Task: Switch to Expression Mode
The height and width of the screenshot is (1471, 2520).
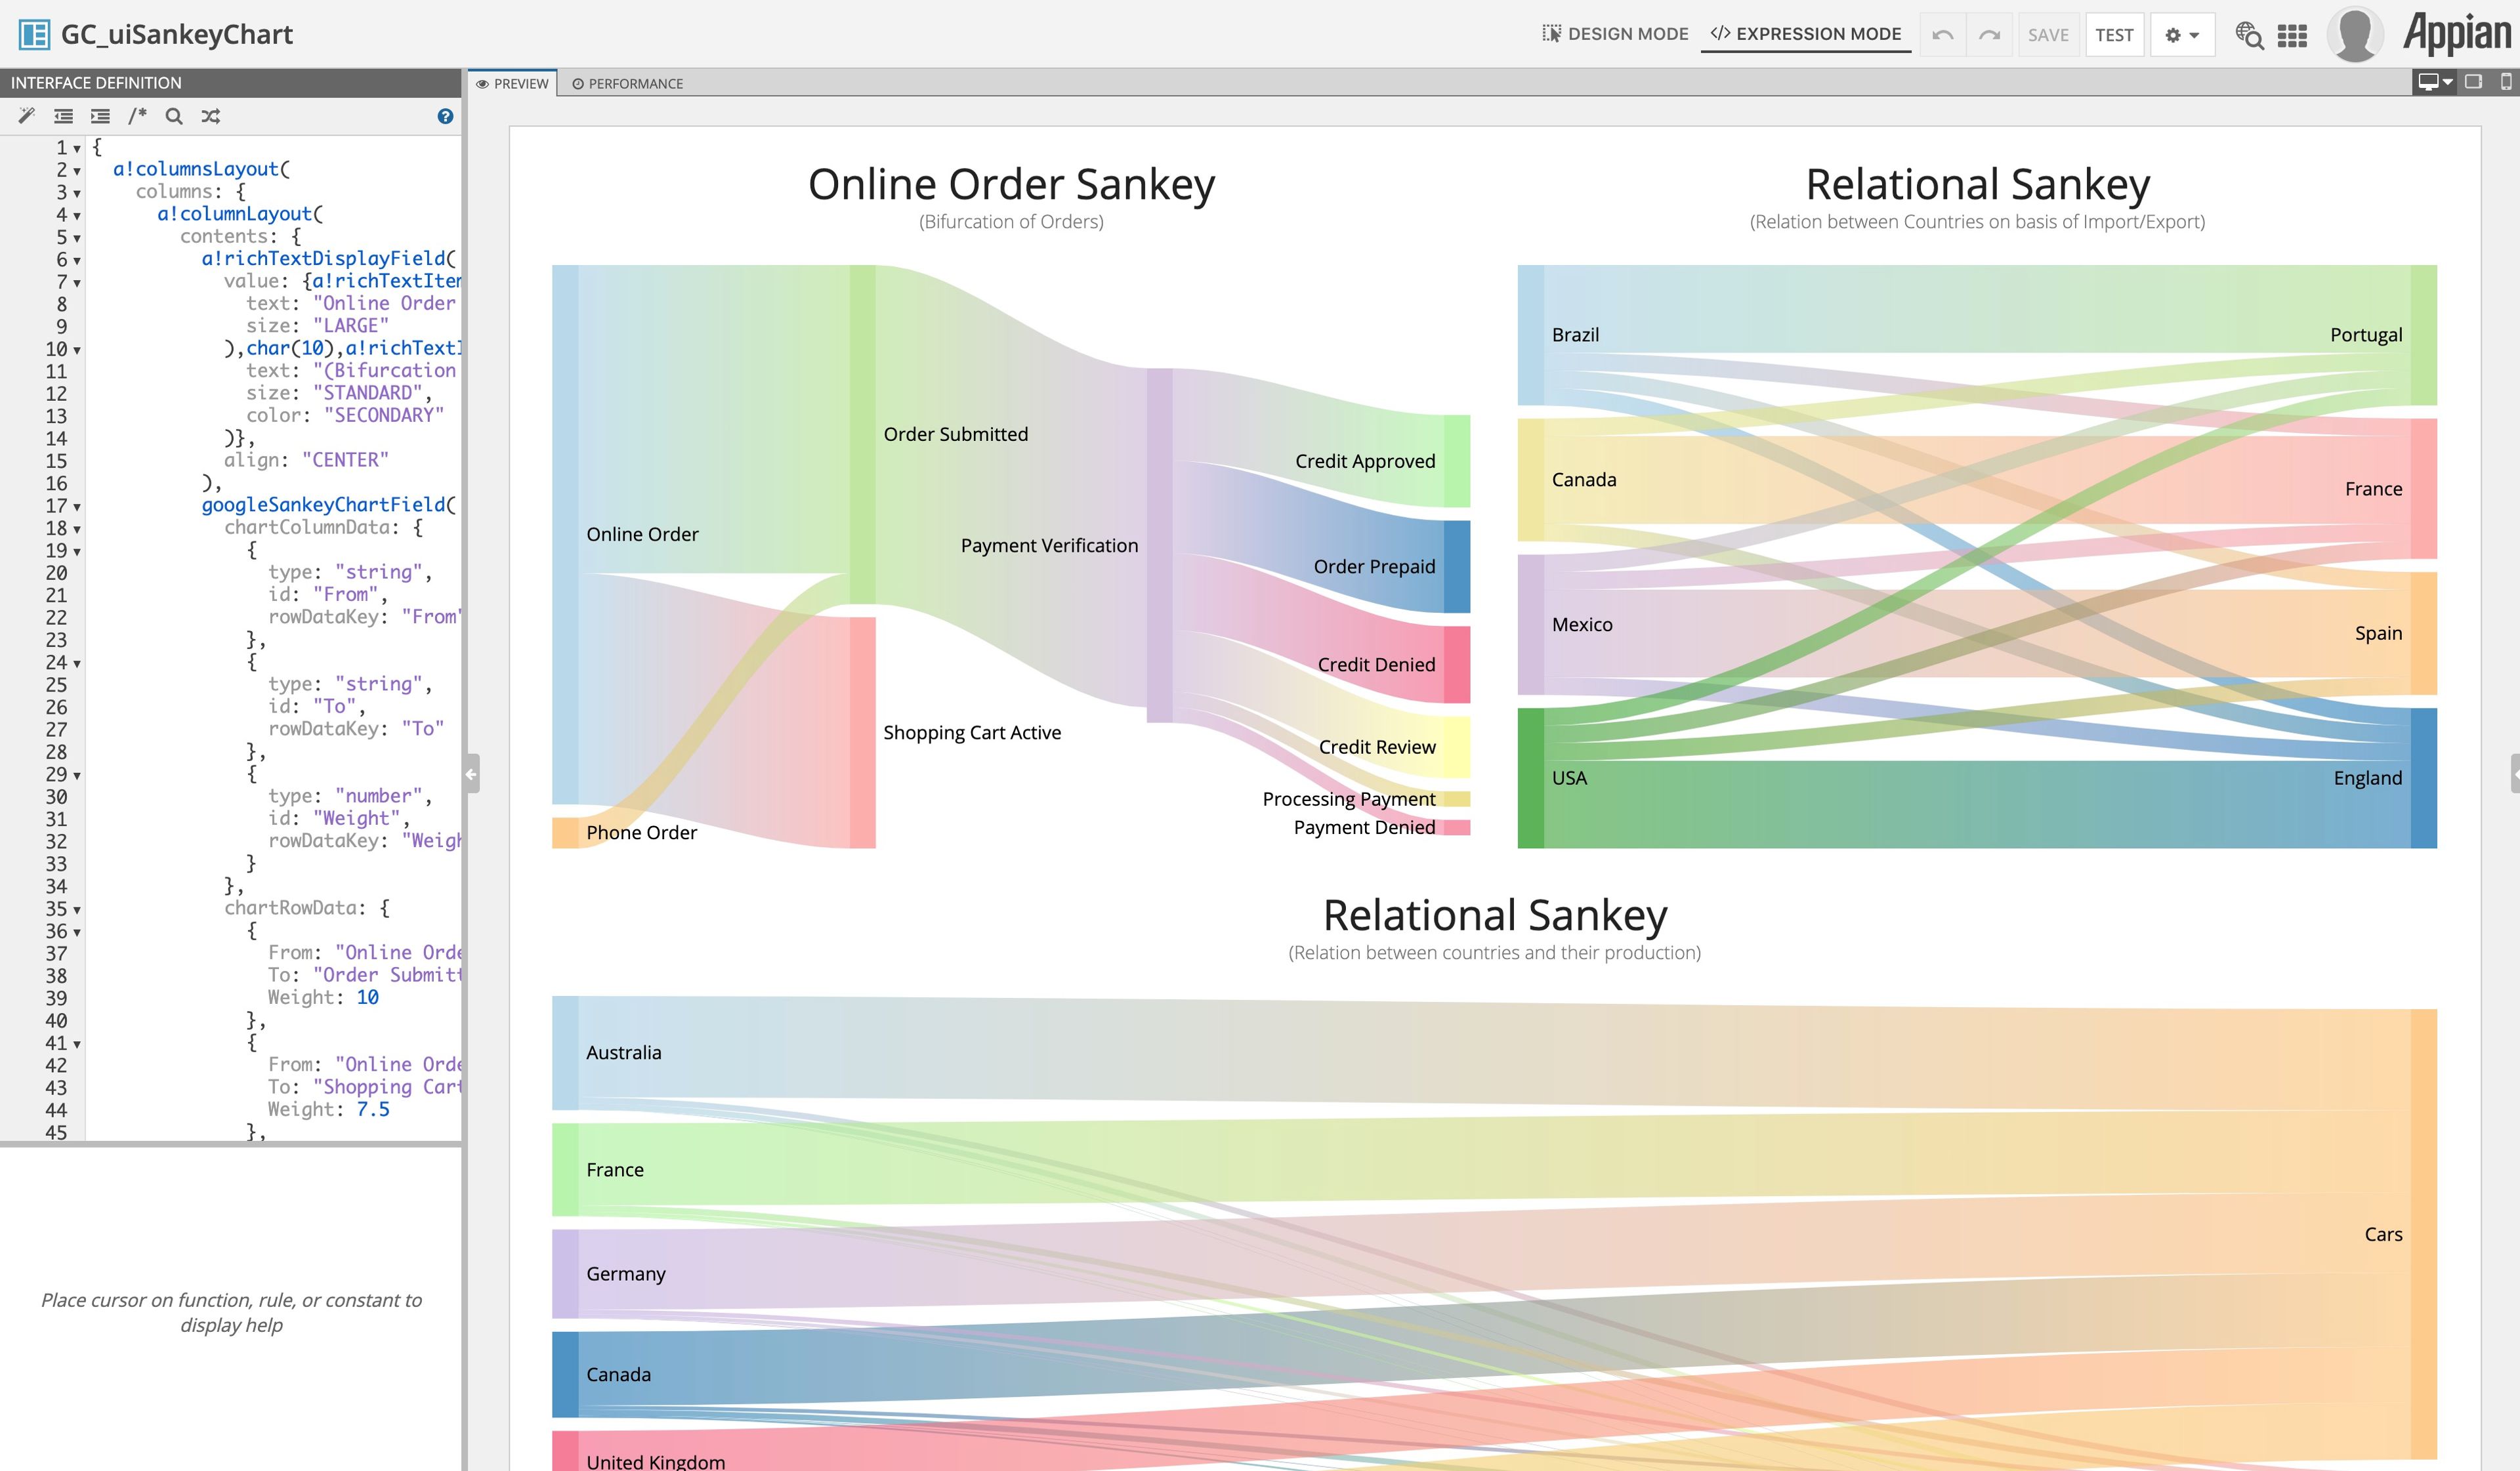Action: tap(1806, 34)
